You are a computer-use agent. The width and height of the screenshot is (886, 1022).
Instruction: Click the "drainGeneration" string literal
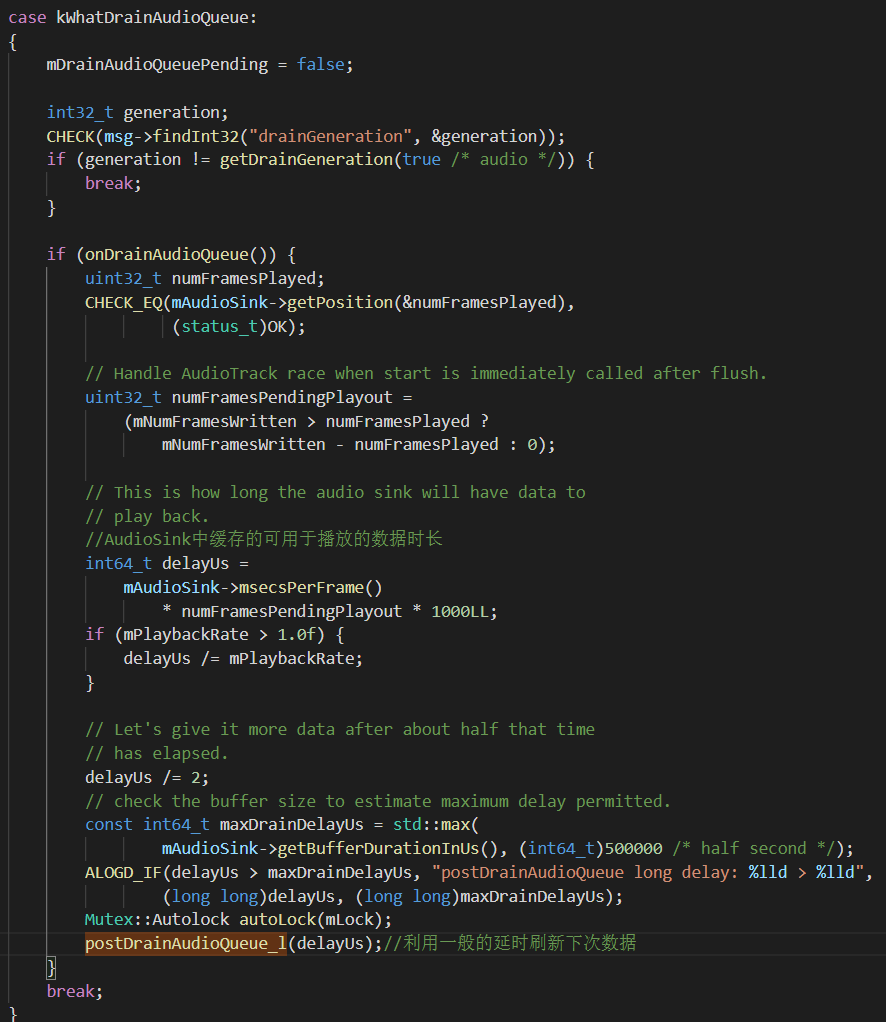point(331,136)
